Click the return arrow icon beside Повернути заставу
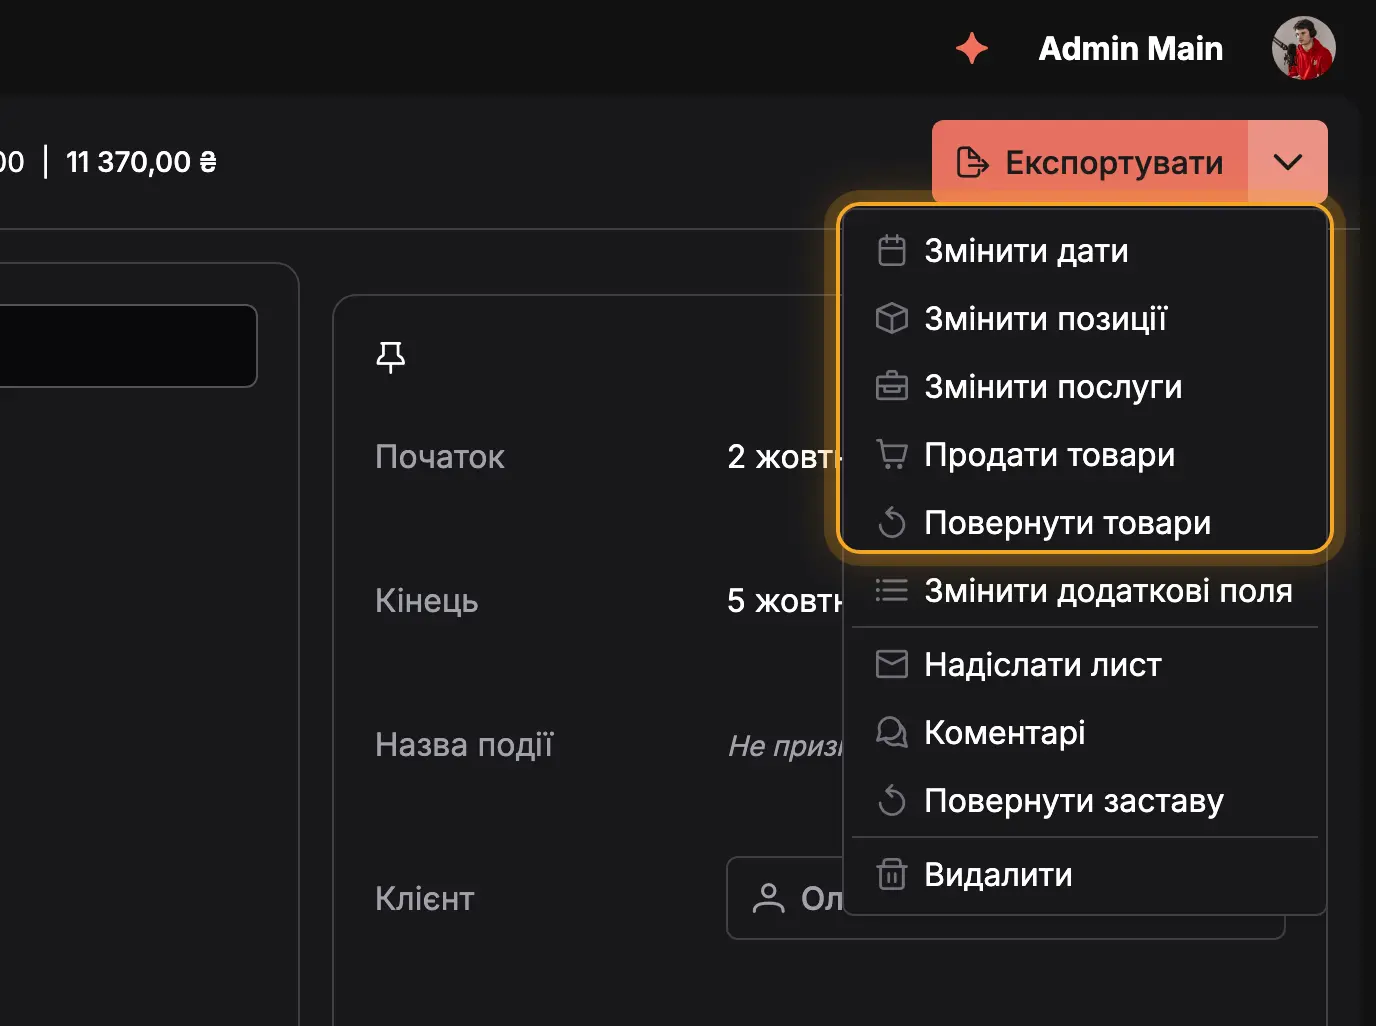 (x=891, y=800)
